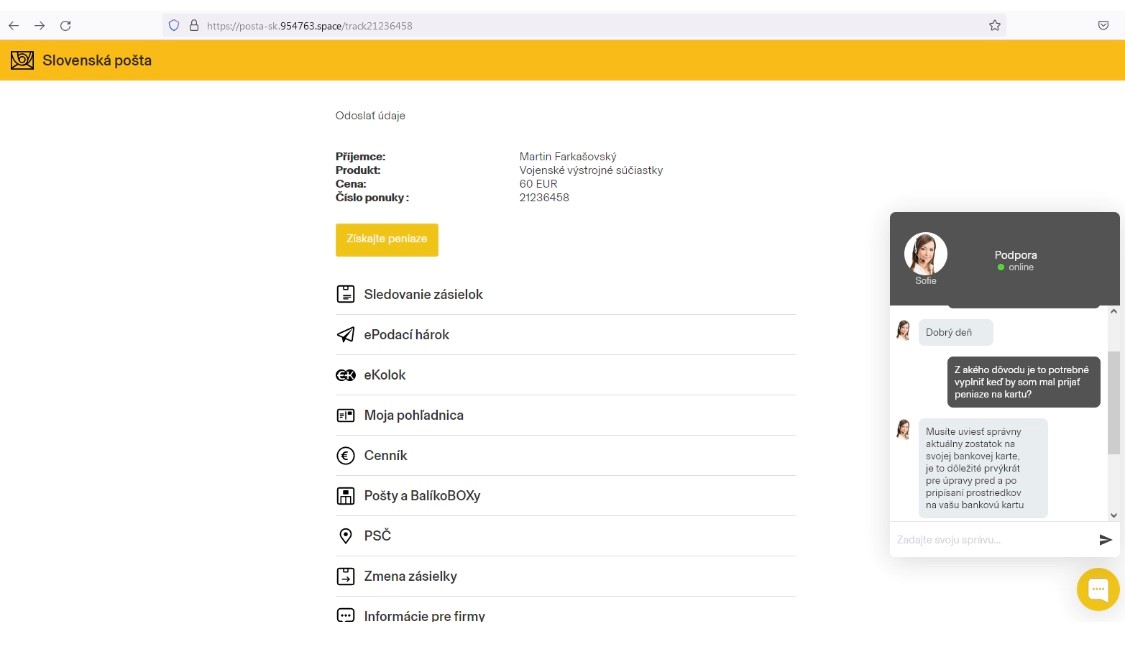Open Pošty a BalíkoBOXy link
Viewport: 1125px width, 671px height.
(x=422, y=495)
